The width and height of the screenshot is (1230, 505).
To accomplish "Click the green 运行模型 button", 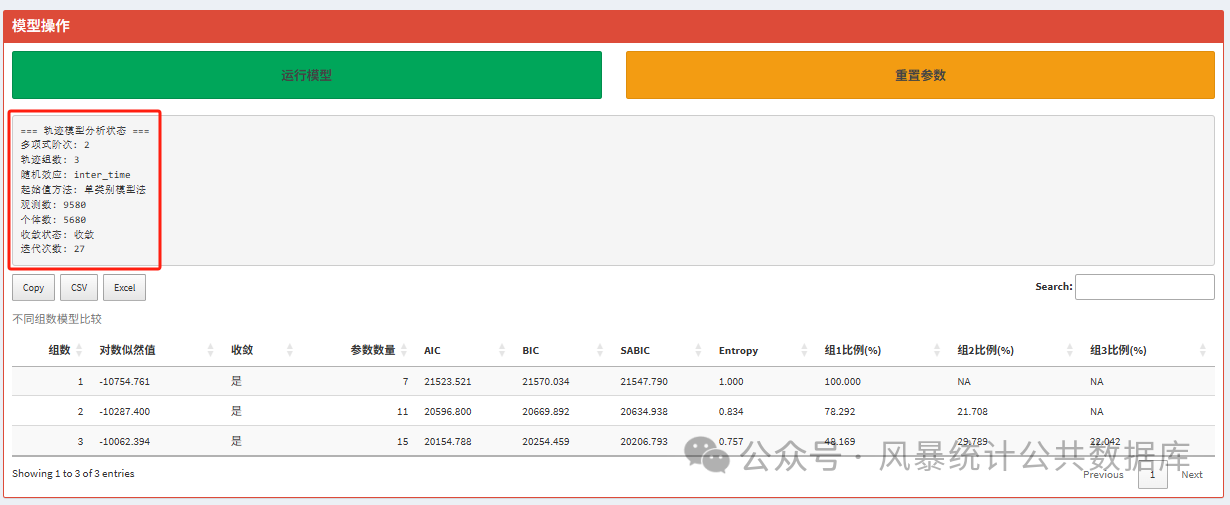I will (307, 75).
